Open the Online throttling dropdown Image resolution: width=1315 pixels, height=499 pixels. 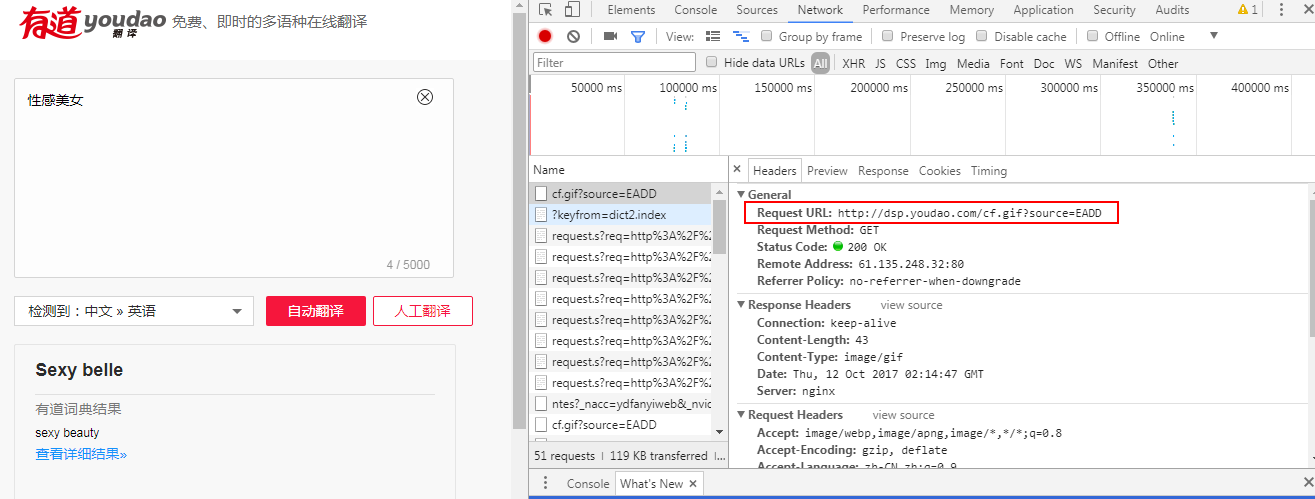coord(1213,36)
